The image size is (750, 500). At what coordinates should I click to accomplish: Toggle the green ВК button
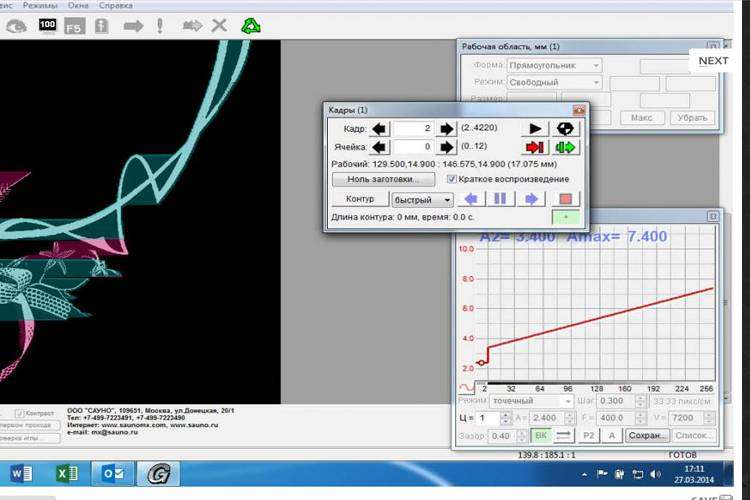pyautogui.click(x=540, y=436)
